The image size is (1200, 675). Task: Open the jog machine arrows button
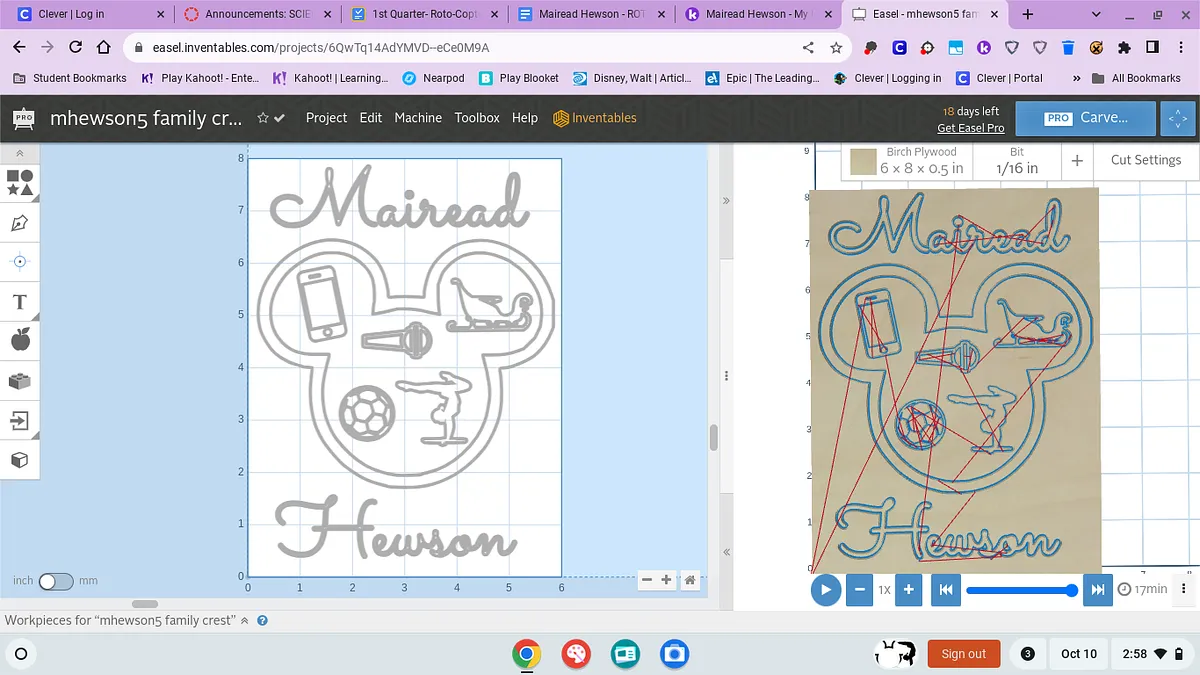click(1176, 117)
